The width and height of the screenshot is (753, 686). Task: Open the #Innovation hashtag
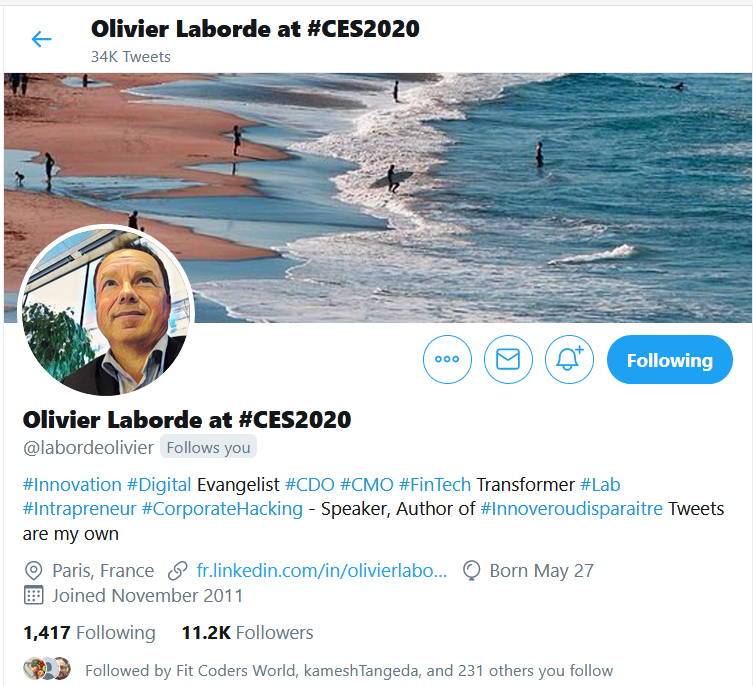pos(72,485)
